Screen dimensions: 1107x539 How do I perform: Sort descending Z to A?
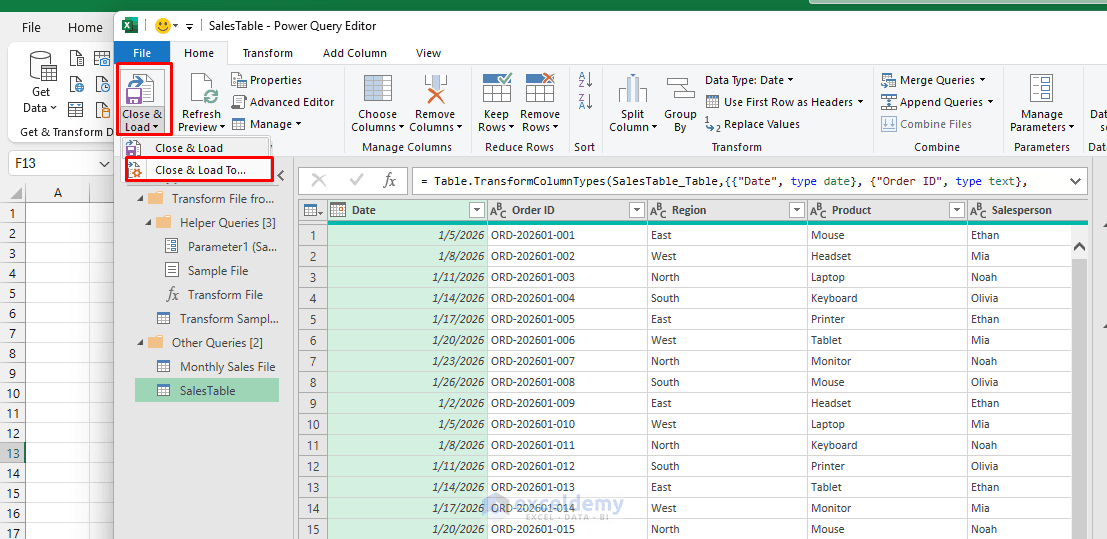585,101
